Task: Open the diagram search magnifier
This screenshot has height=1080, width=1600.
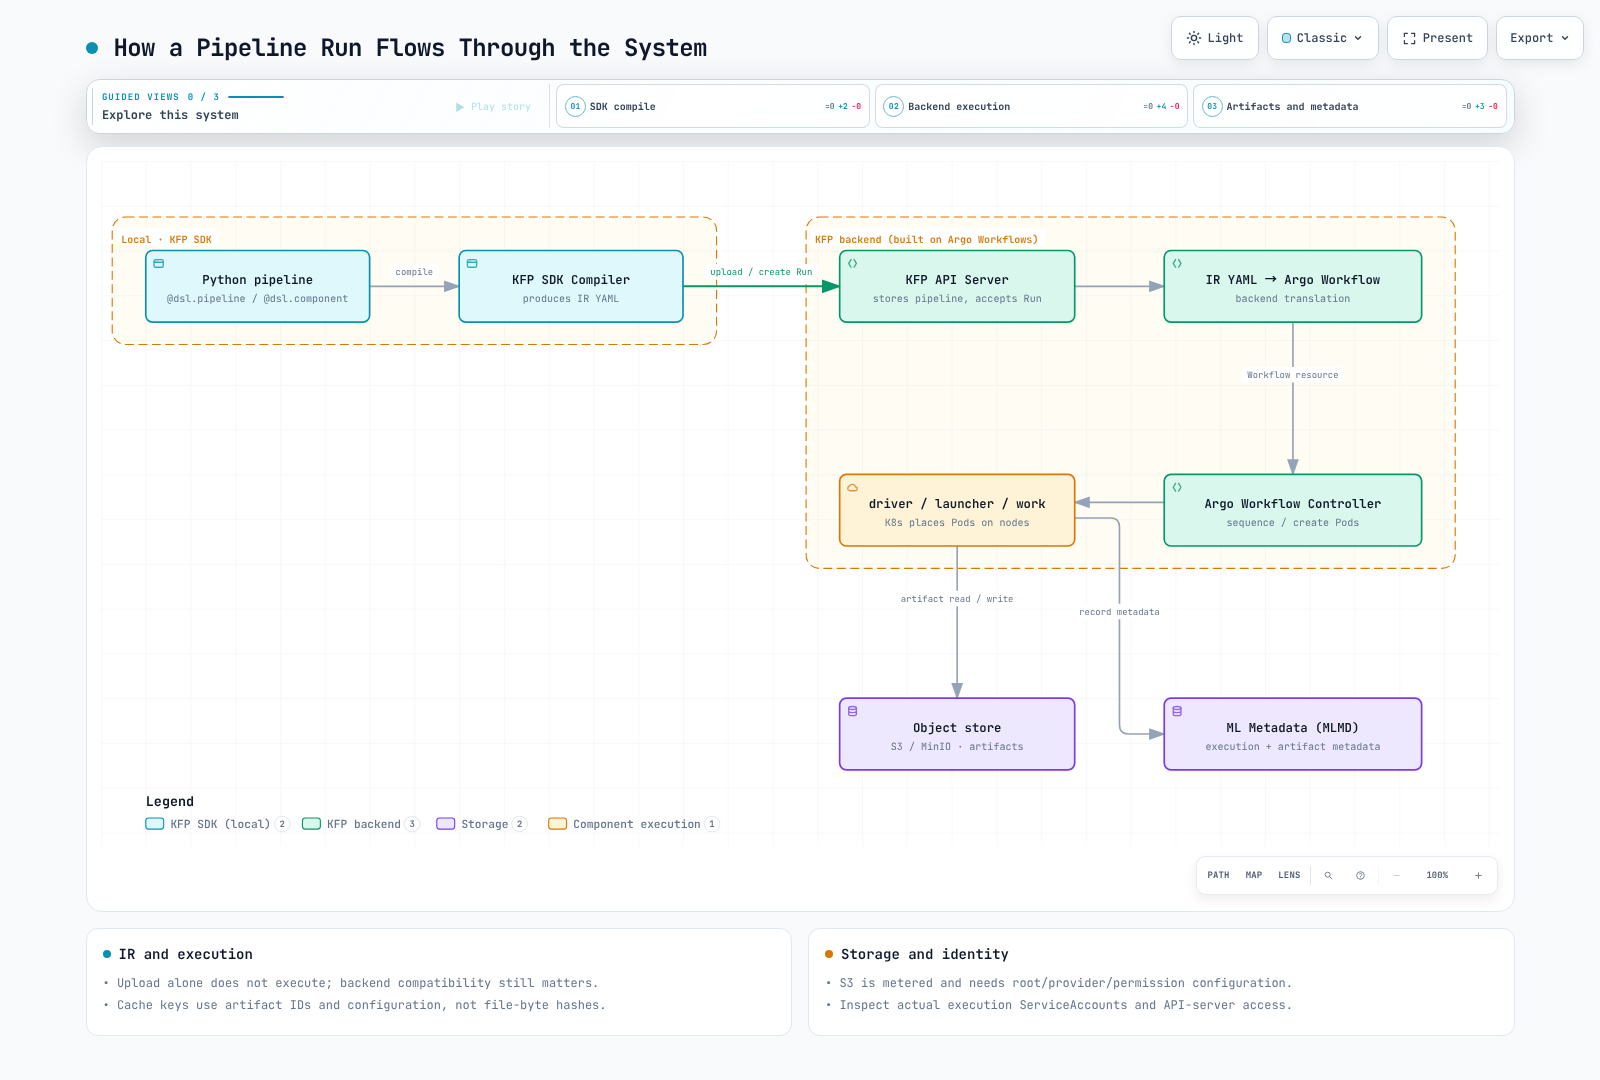Action: point(1328,875)
